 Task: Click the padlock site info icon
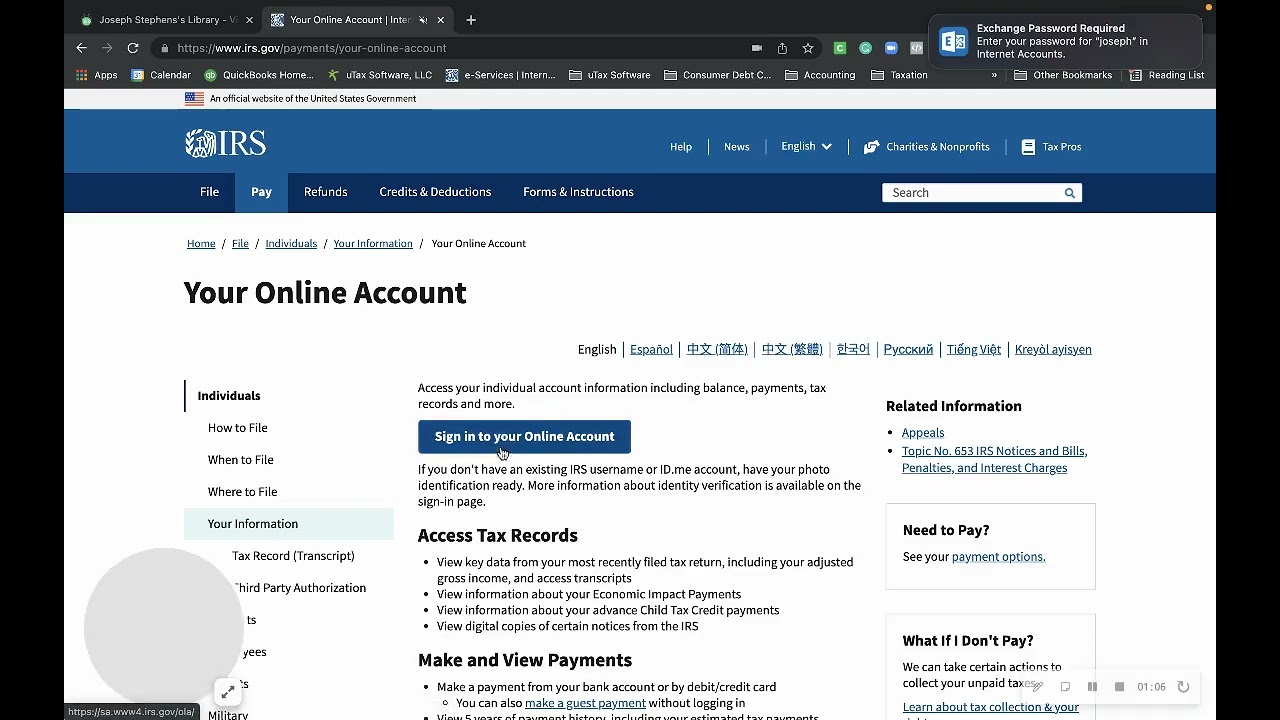pyautogui.click(x=164, y=48)
